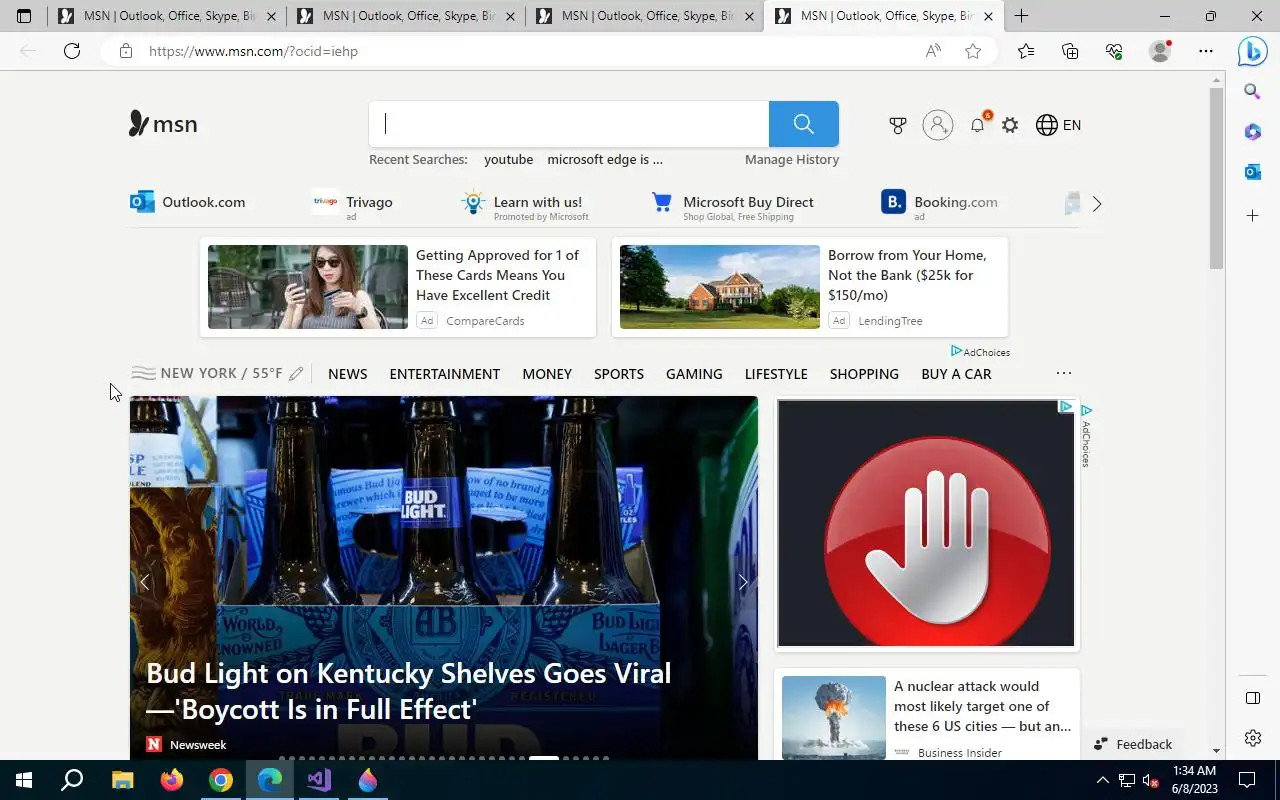The width and height of the screenshot is (1280, 800).
Task: Open Edge Settings and more menu
Action: [x=1206, y=51]
